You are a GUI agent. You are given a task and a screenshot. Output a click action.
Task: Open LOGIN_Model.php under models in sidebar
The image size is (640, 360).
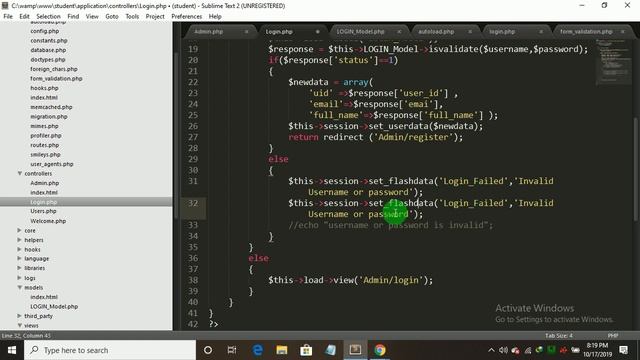coord(54,306)
